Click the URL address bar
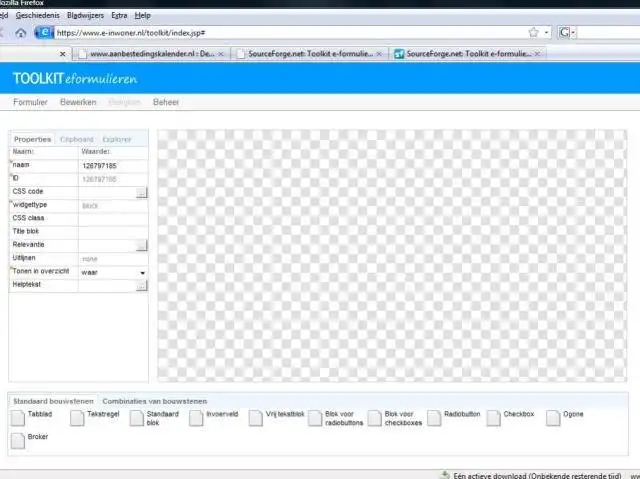640x479 pixels. [290, 33]
